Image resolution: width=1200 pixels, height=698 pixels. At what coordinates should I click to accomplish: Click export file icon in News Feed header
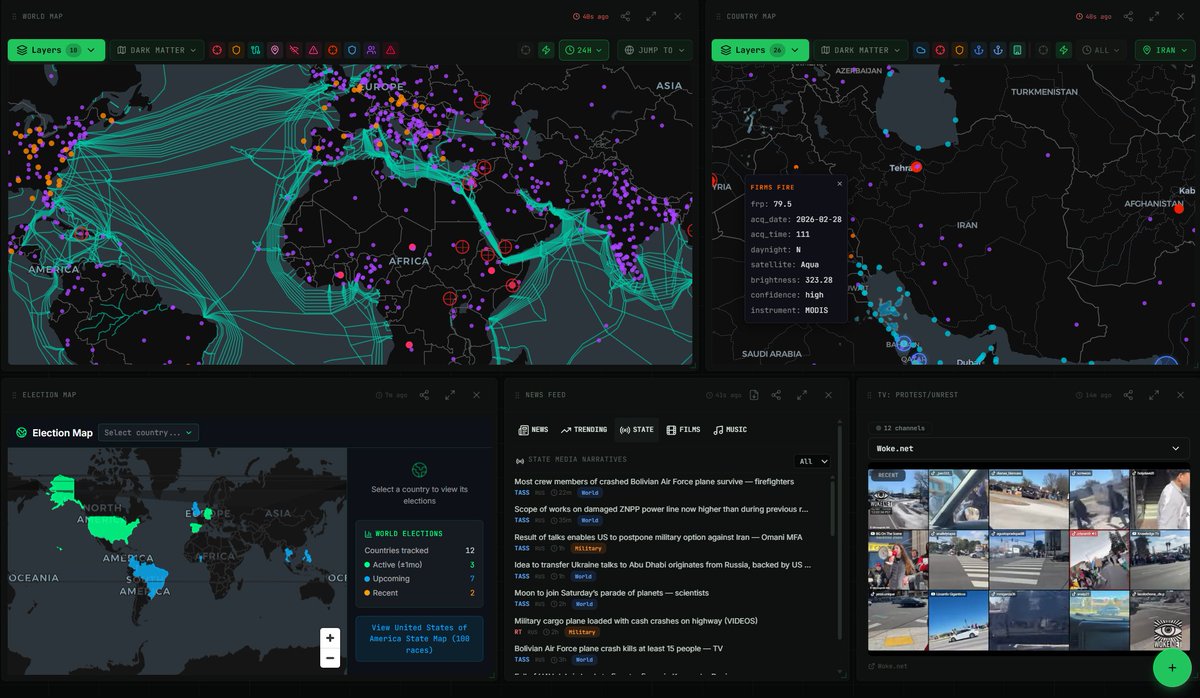[x=754, y=395]
